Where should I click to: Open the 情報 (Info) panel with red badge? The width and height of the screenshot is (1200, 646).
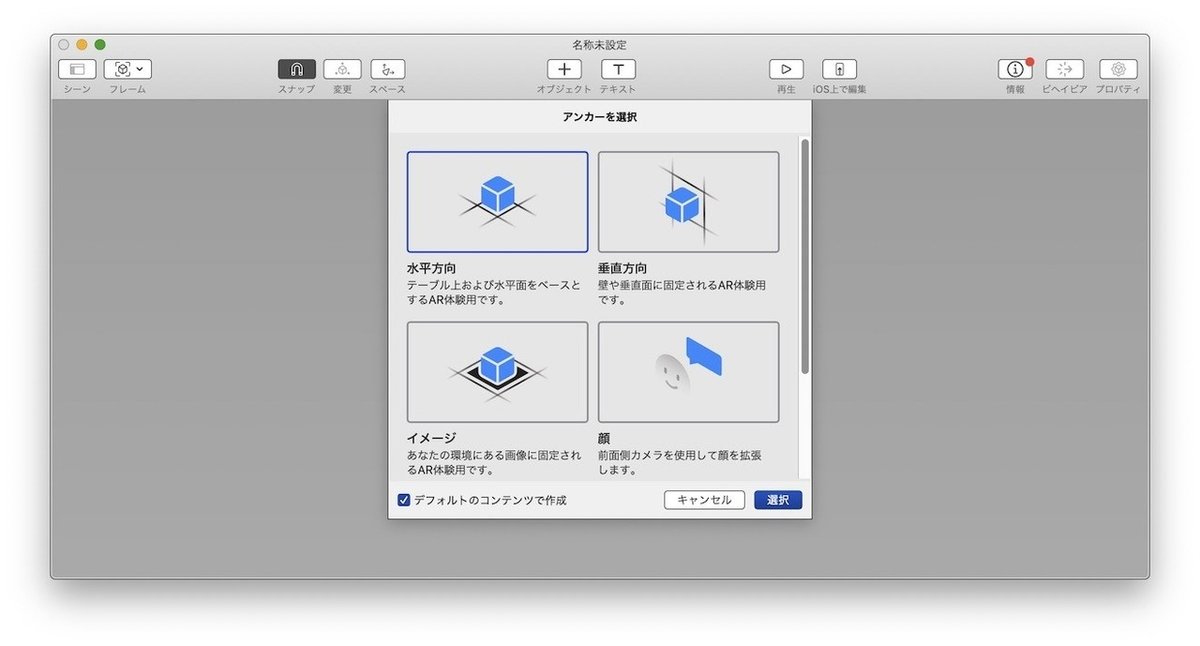coord(1014,69)
